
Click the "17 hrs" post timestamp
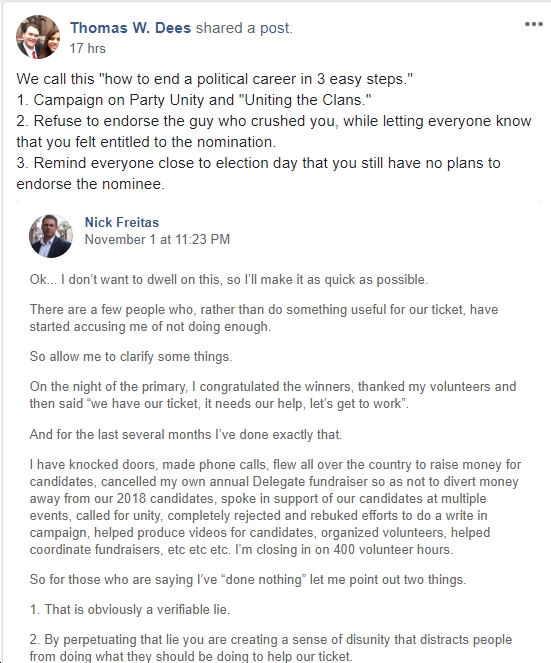click(x=88, y=48)
